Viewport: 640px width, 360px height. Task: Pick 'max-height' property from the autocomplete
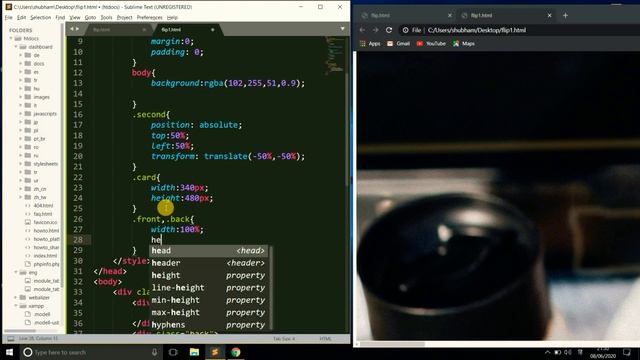208,312
